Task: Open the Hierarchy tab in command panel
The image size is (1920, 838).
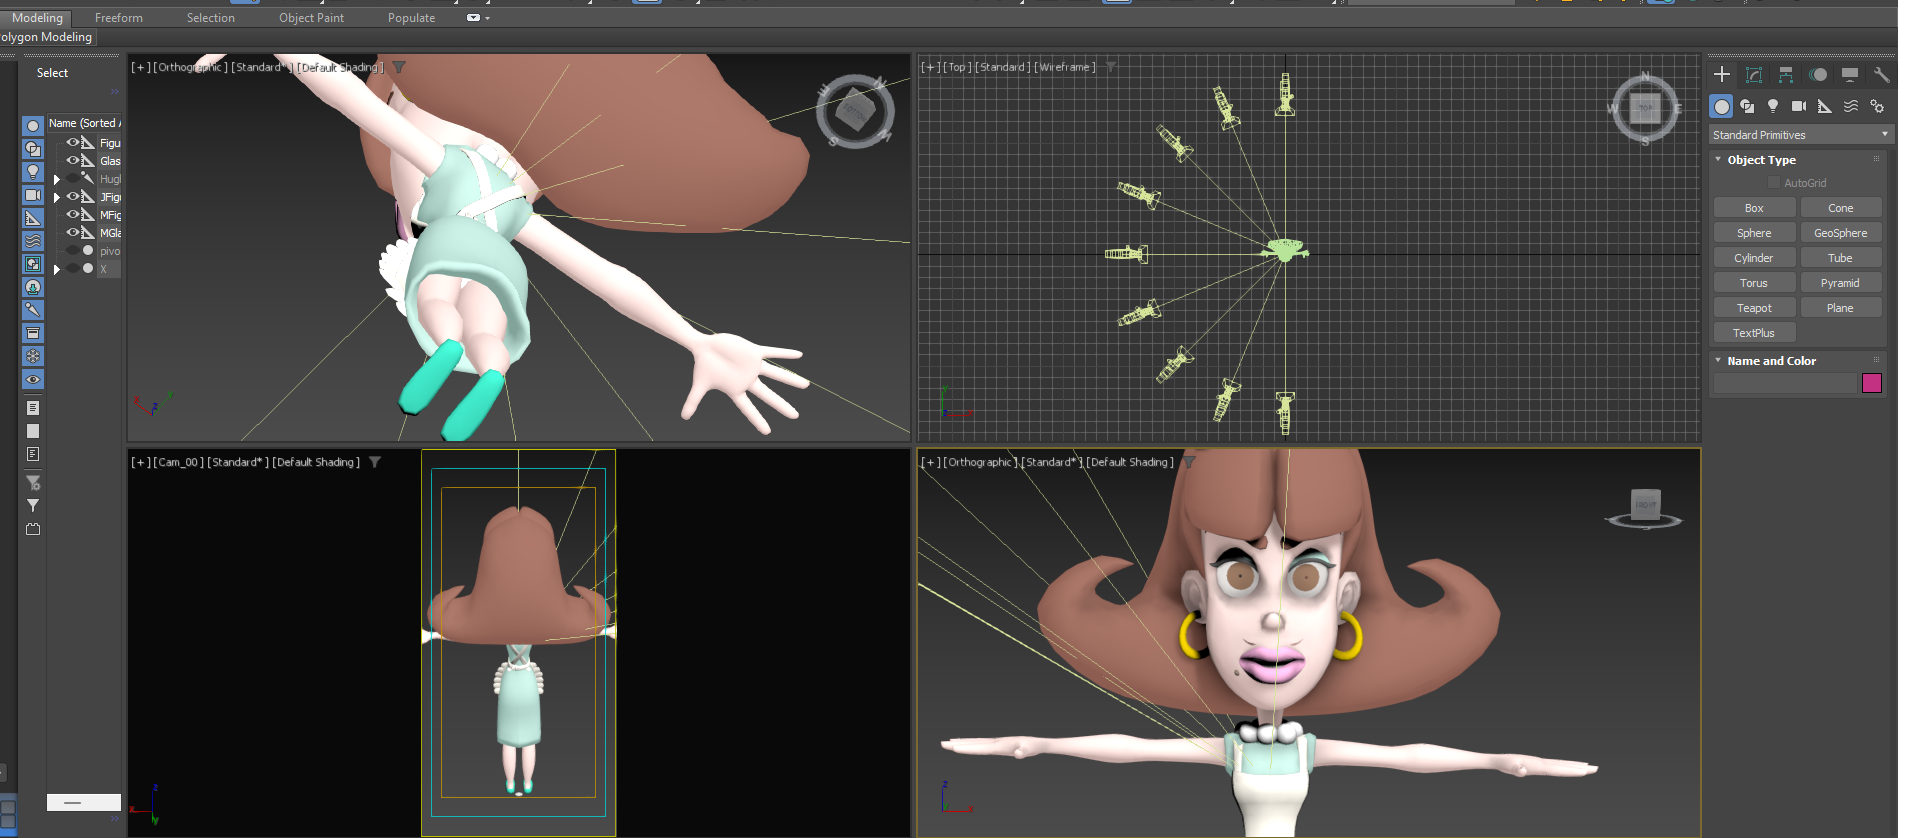Action: click(1785, 75)
